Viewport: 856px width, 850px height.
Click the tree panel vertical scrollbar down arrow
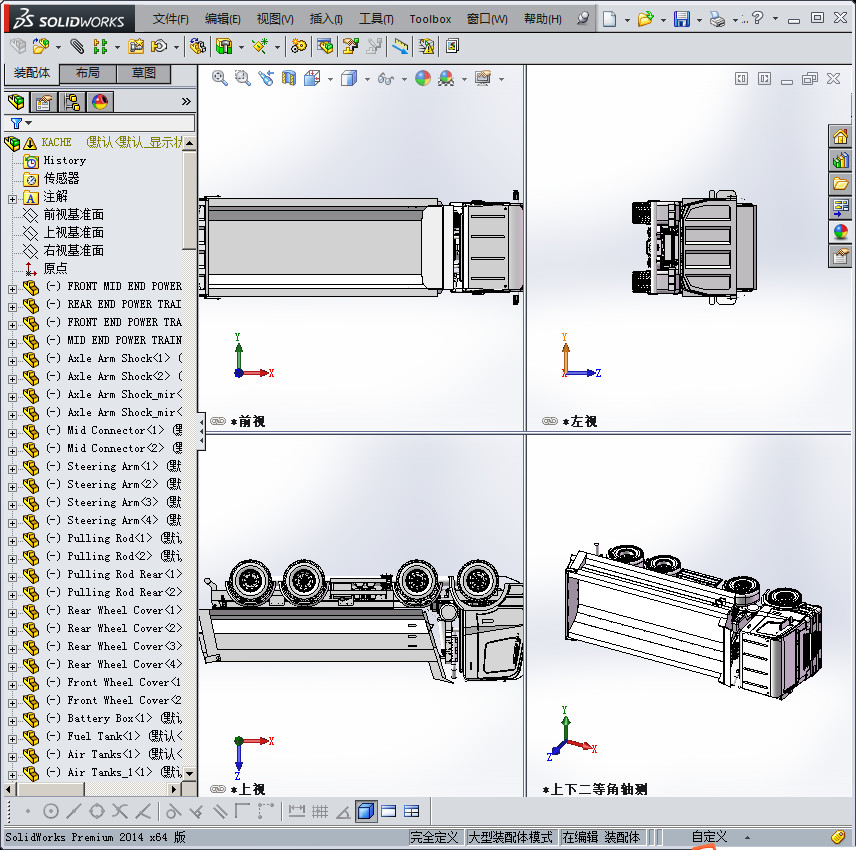pyautogui.click(x=189, y=773)
